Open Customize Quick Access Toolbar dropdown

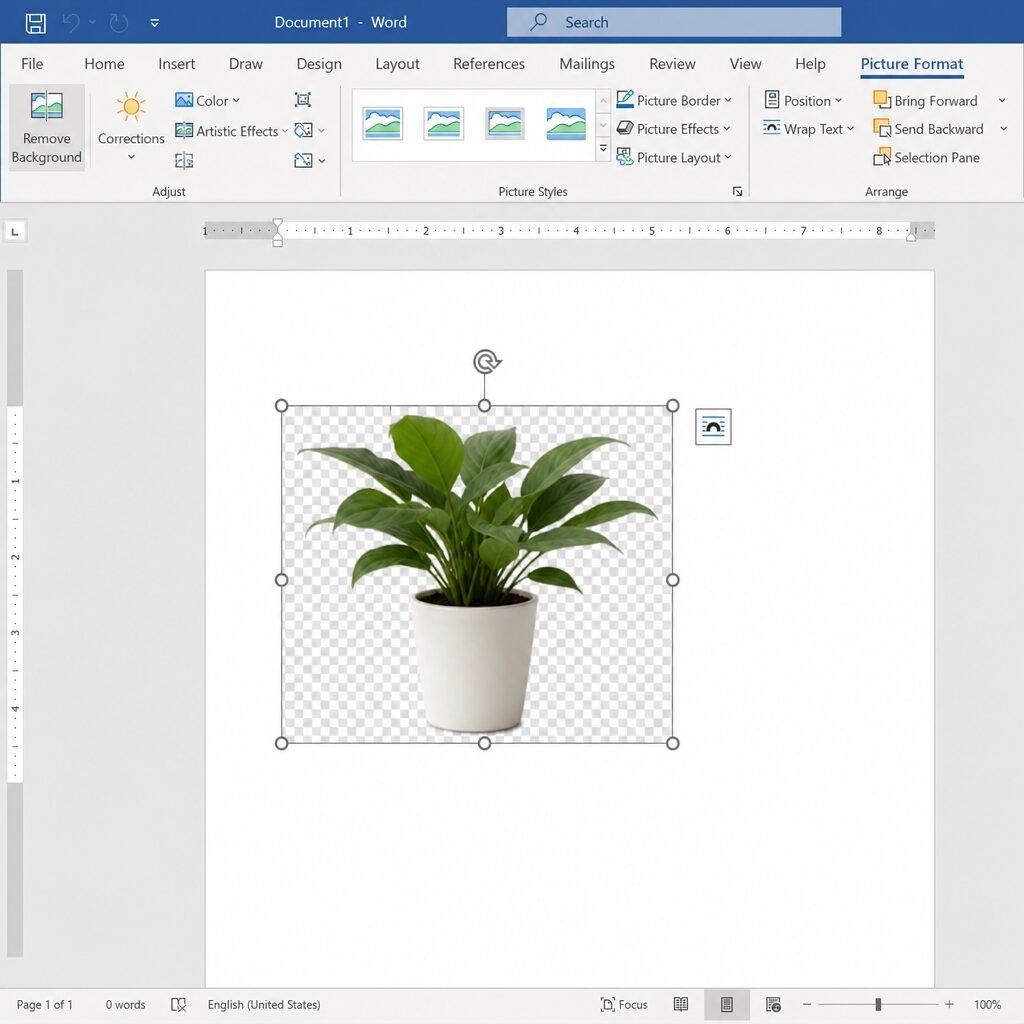tap(155, 23)
